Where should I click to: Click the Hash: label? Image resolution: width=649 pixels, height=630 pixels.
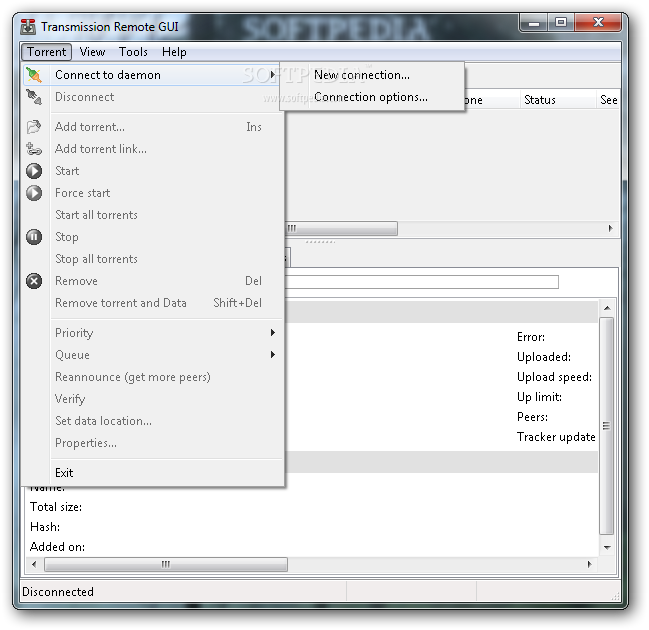[45, 527]
